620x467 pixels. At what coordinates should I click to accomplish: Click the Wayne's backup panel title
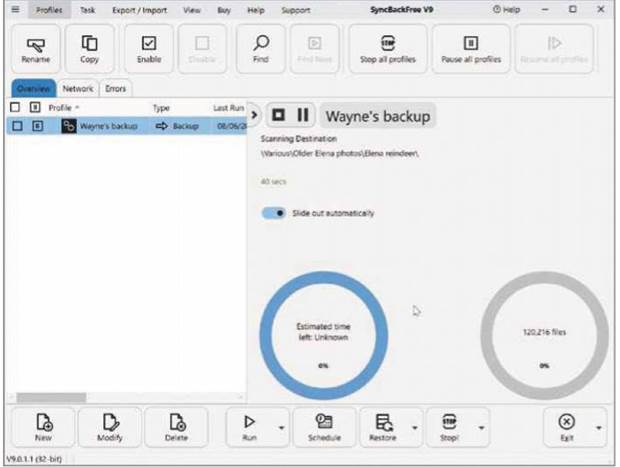(378, 116)
